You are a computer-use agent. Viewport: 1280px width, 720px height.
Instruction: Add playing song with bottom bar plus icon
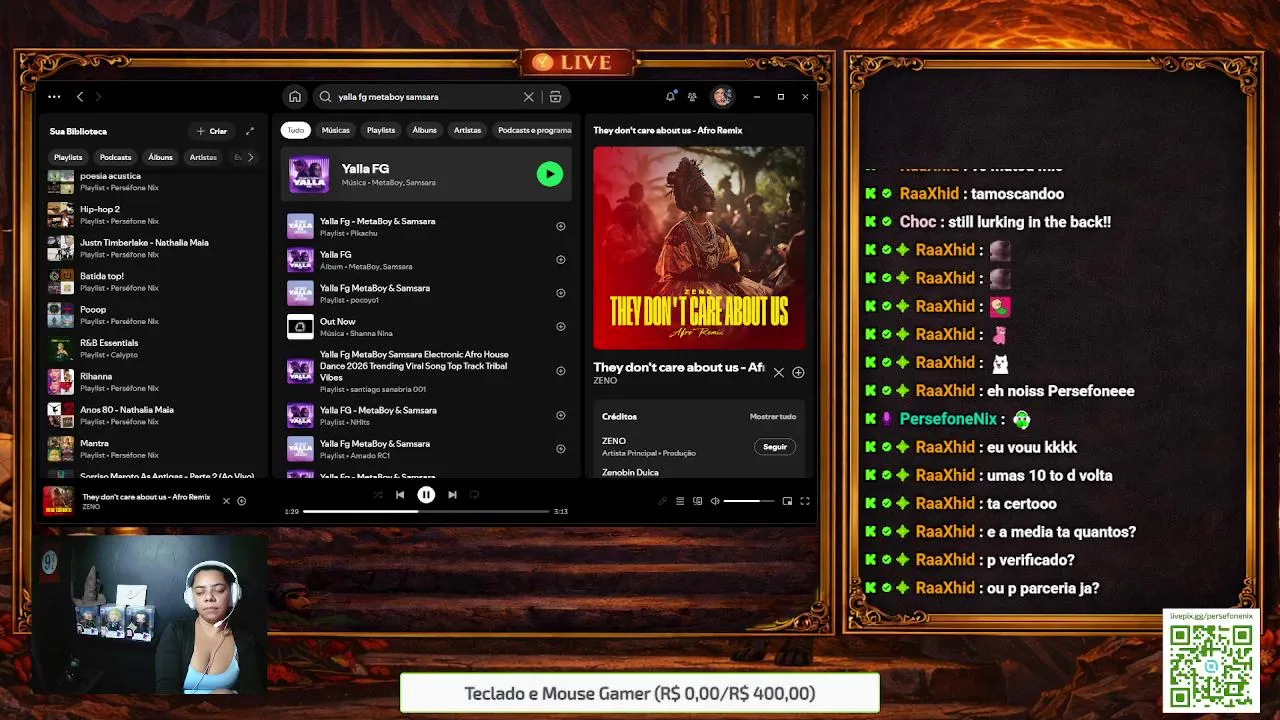pyautogui.click(x=241, y=501)
